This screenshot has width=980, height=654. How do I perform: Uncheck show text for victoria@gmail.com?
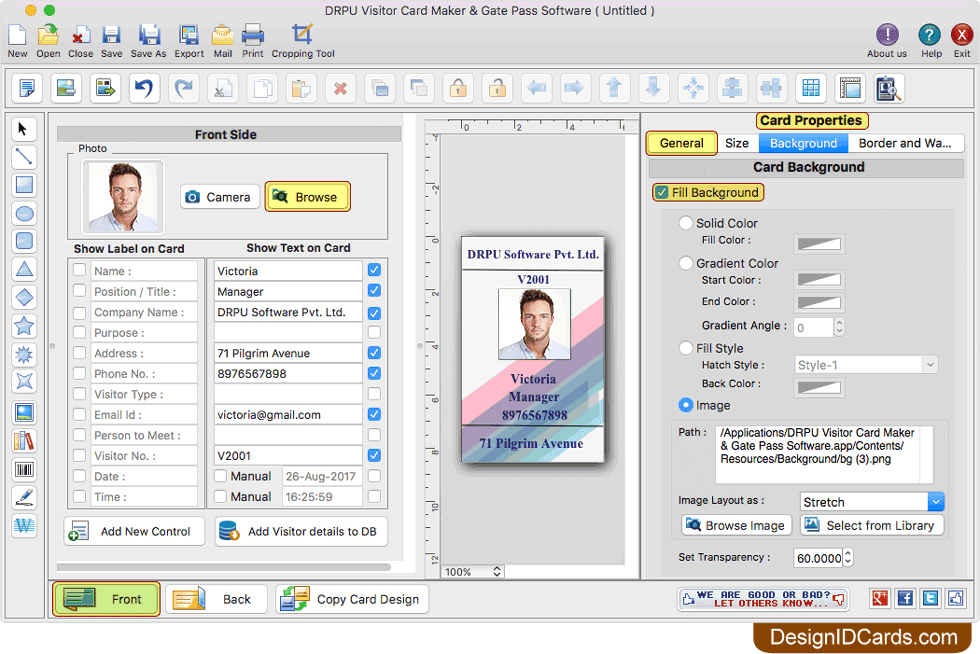tap(374, 414)
